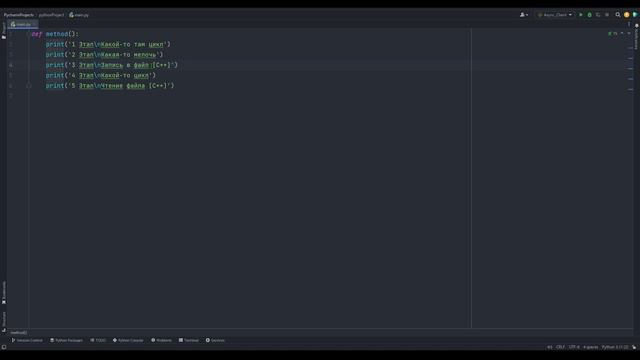Click main.py in the breadcrumb path

pos(79,15)
